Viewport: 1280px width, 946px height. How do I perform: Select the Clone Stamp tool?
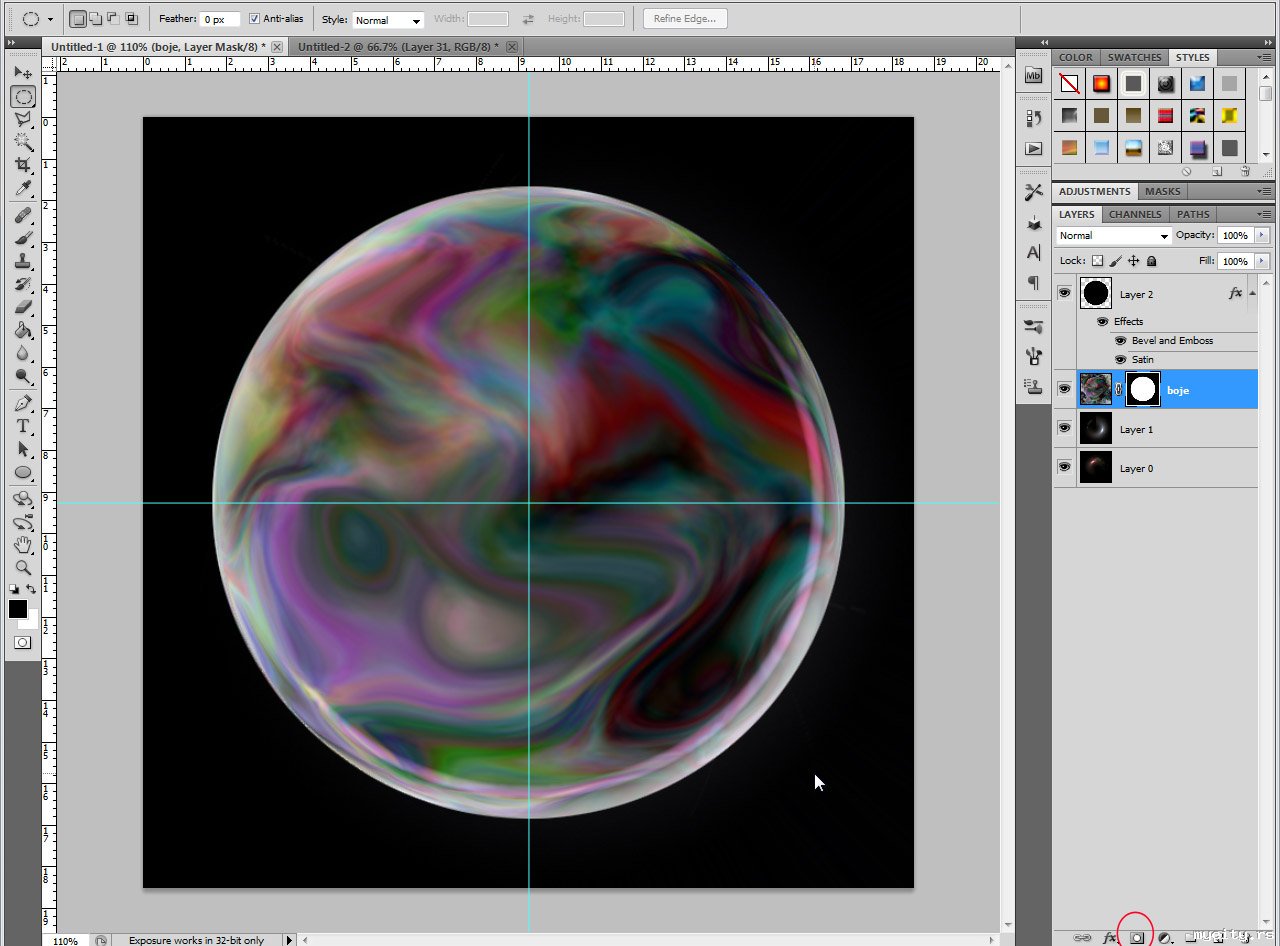23,261
